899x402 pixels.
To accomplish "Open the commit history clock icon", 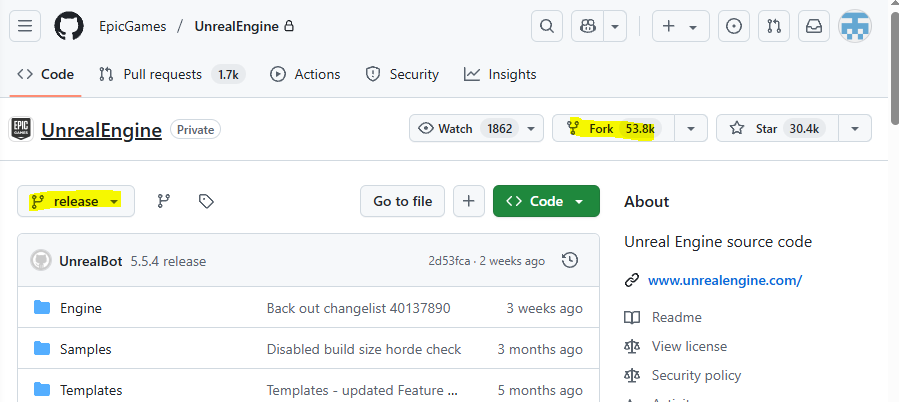I will coord(569,260).
